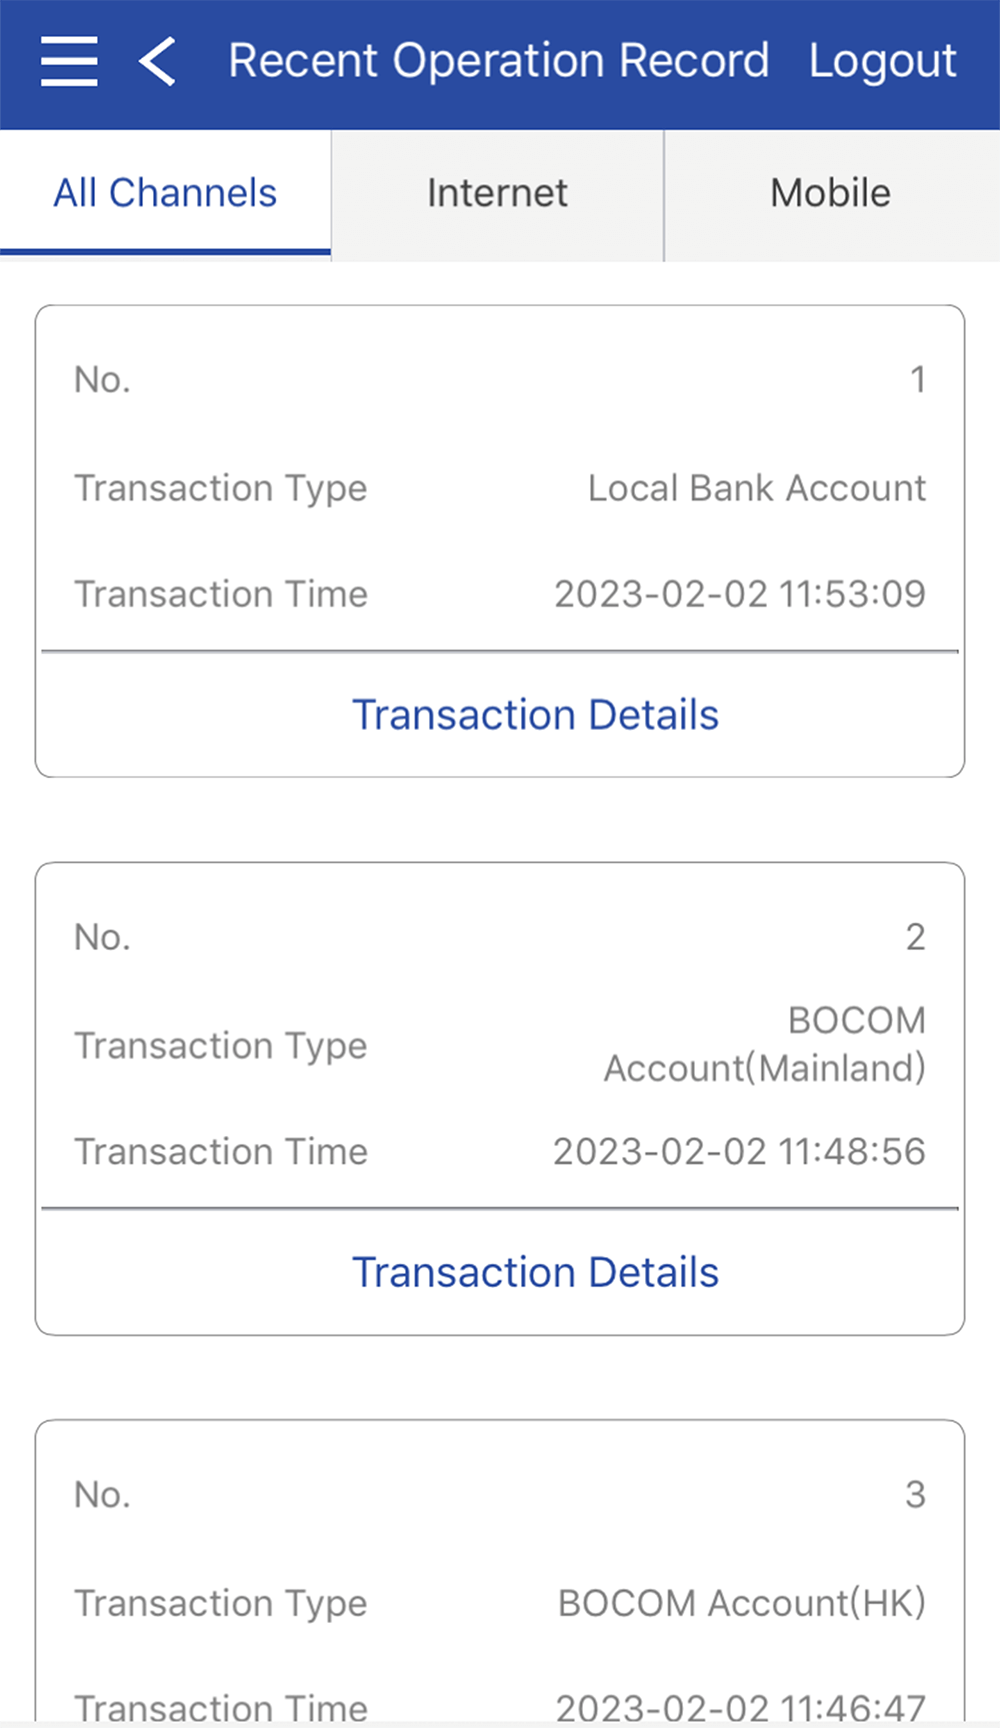This screenshot has height=1728, width=1000.
Task: Tap the BOCOM Account(HK) transaction type
Action: [741, 1603]
